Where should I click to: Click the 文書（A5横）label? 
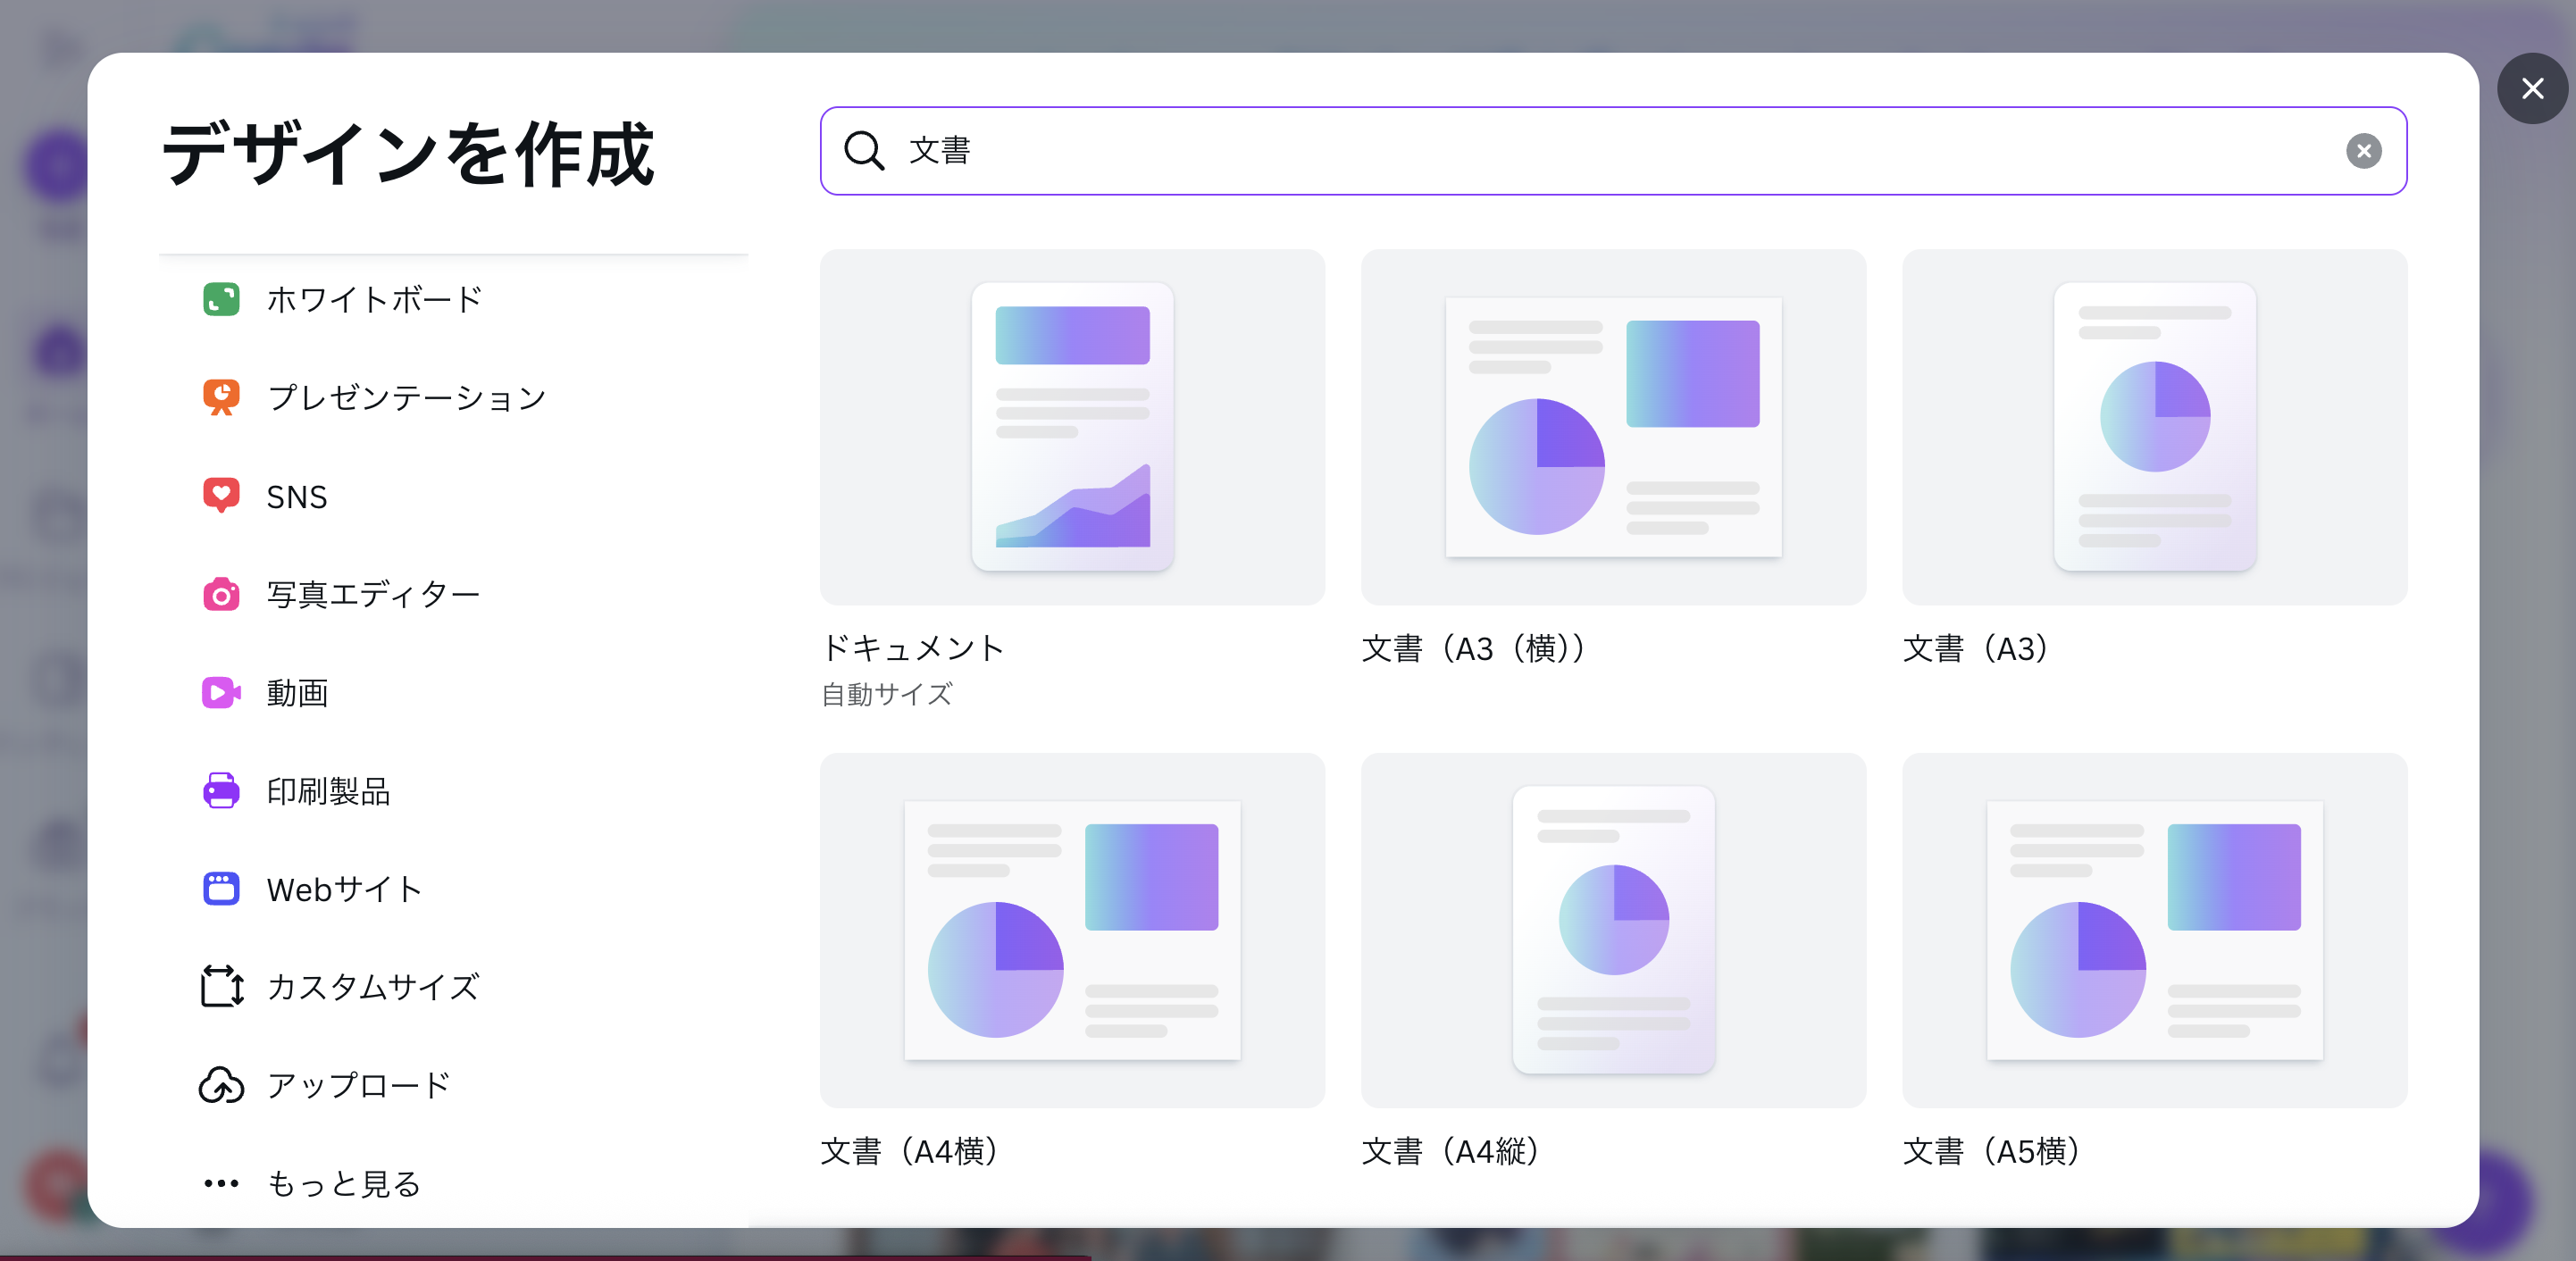1991,1151
